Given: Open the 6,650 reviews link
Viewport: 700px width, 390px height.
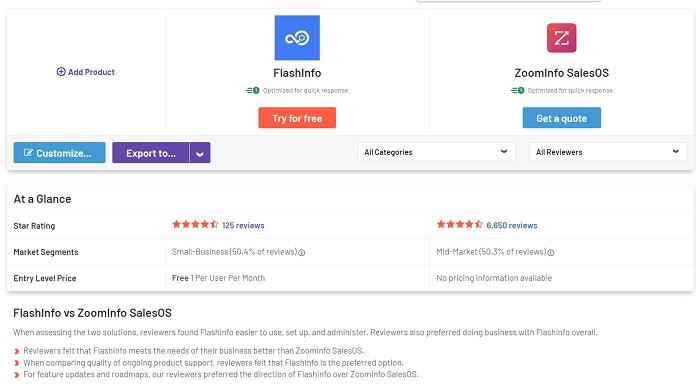Looking at the screenshot, I should click(x=512, y=225).
